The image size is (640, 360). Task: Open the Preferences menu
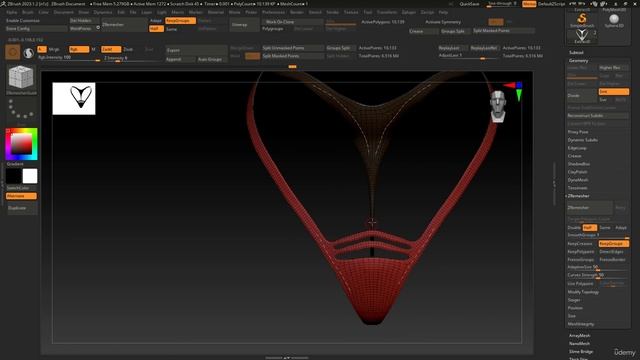tap(273, 12)
